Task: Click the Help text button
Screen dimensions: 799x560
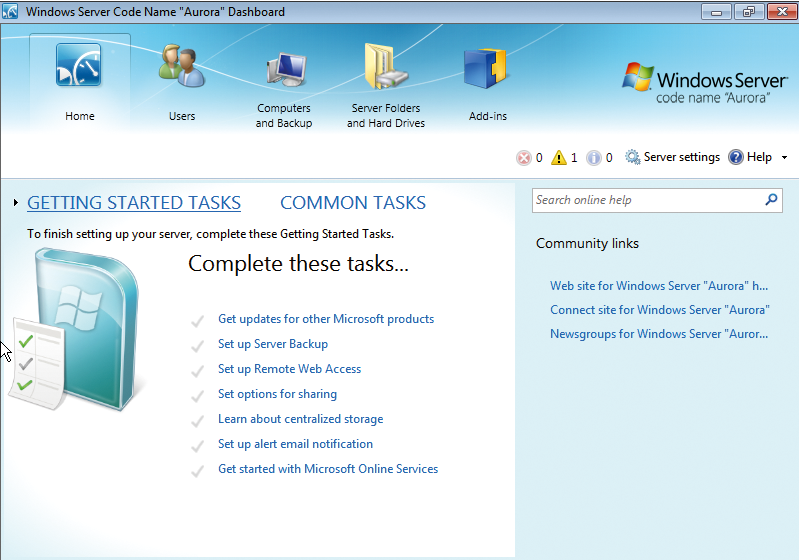Action: [759, 157]
